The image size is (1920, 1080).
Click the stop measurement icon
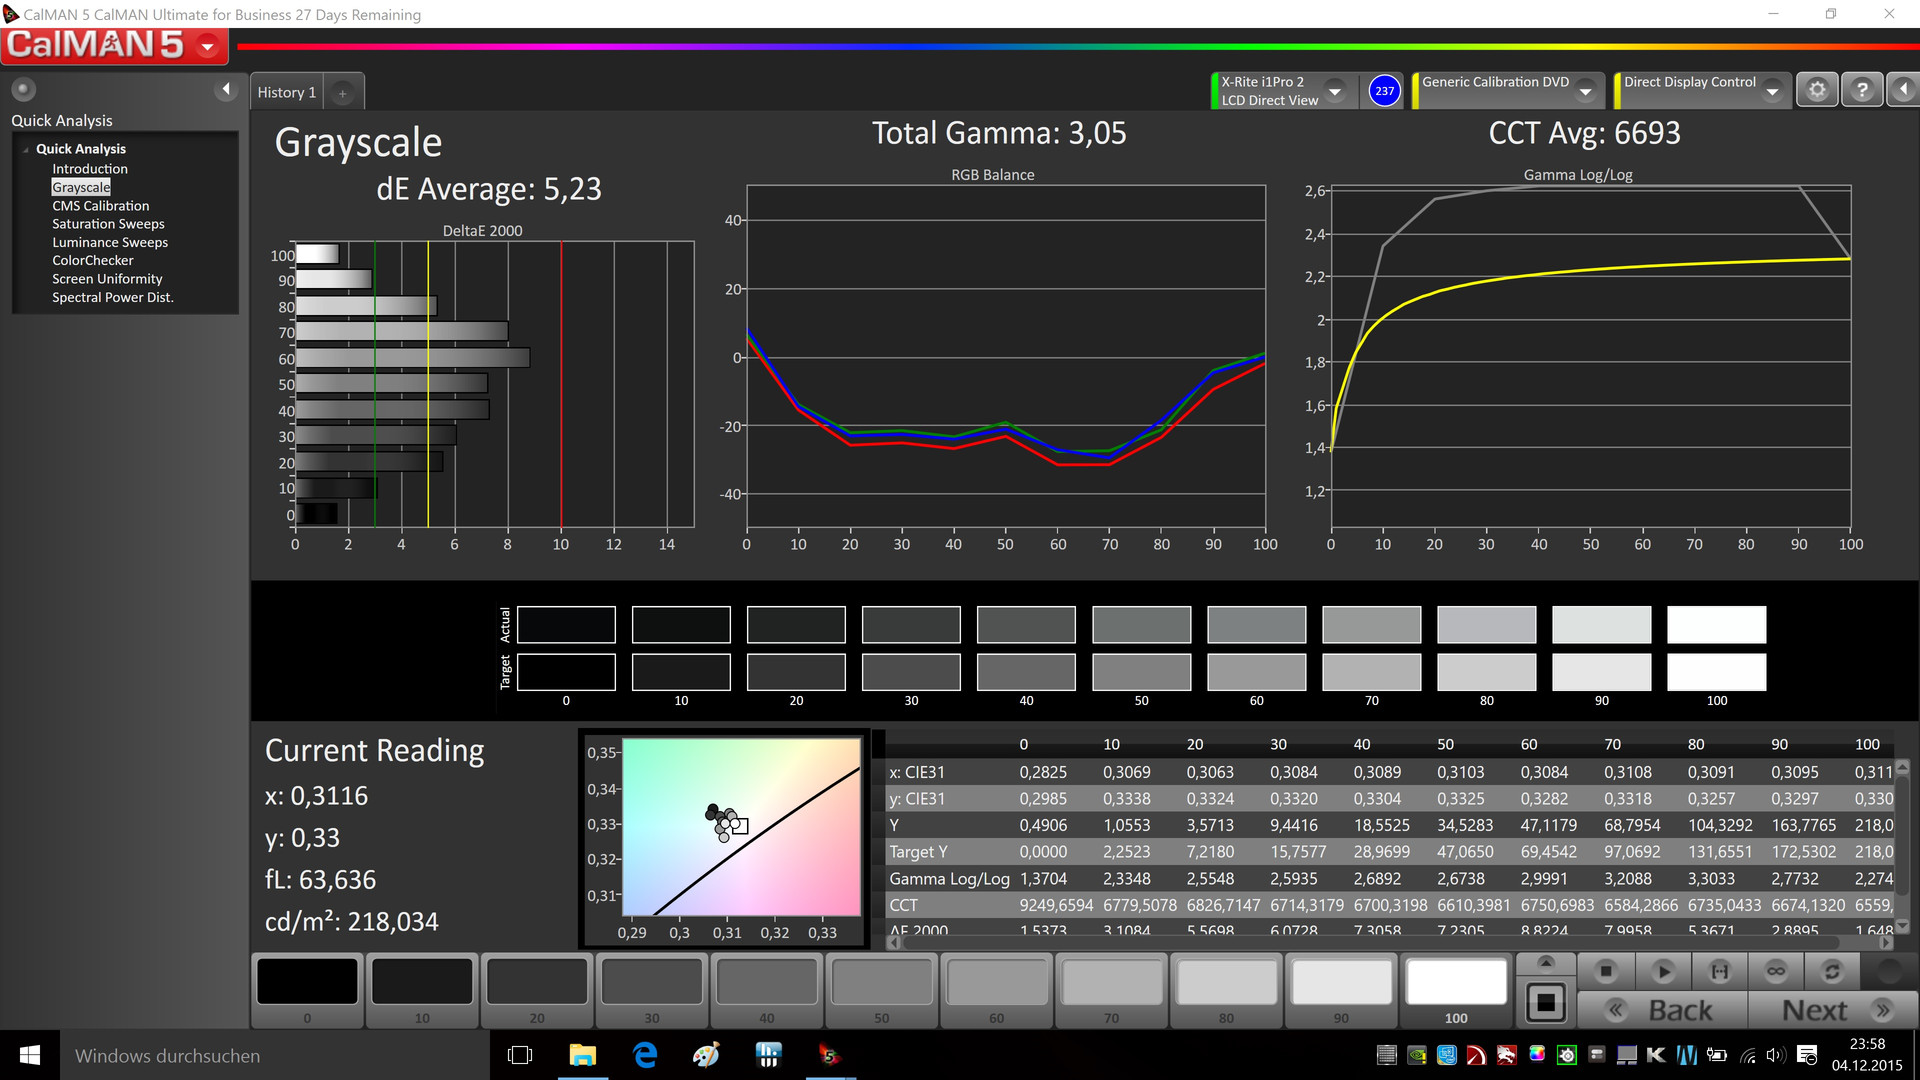click(x=1606, y=971)
